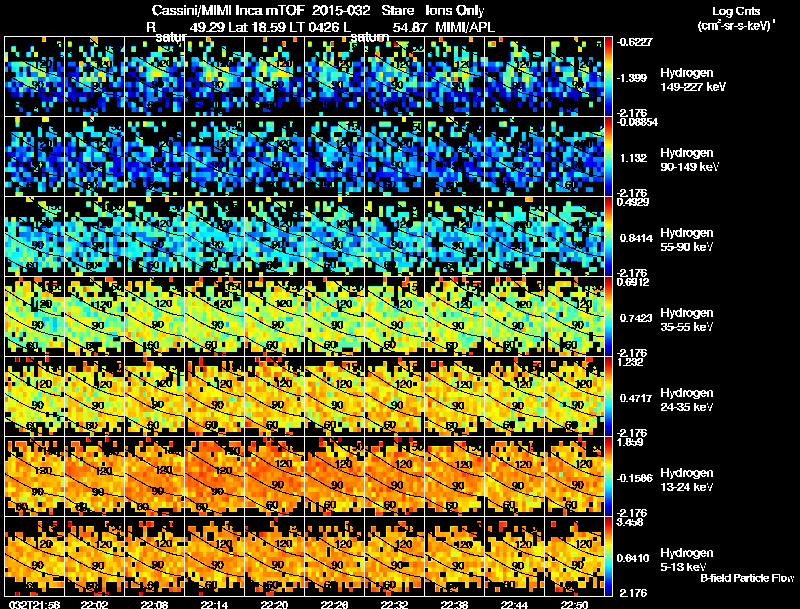The width and height of the screenshot is (800, 609).
Task: Open the 5-13 keV panel at 22:50
Action: click(x=574, y=557)
